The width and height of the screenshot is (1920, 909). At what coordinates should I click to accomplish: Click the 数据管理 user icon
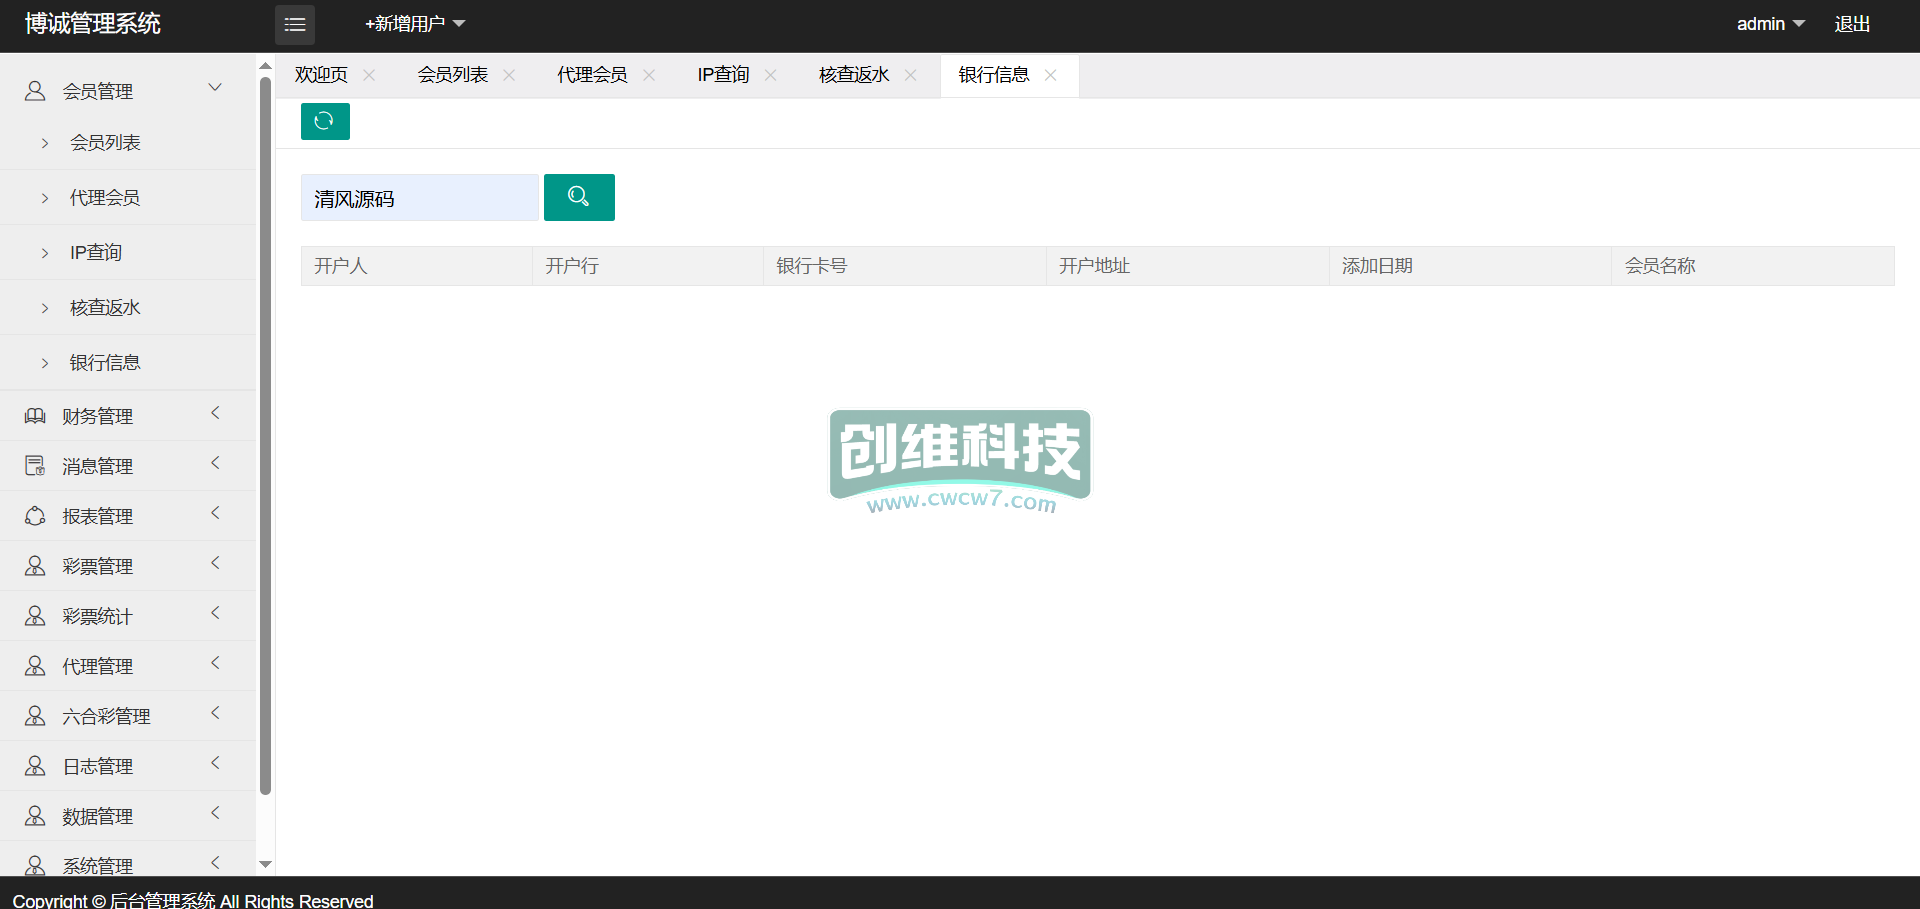click(x=35, y=816)
